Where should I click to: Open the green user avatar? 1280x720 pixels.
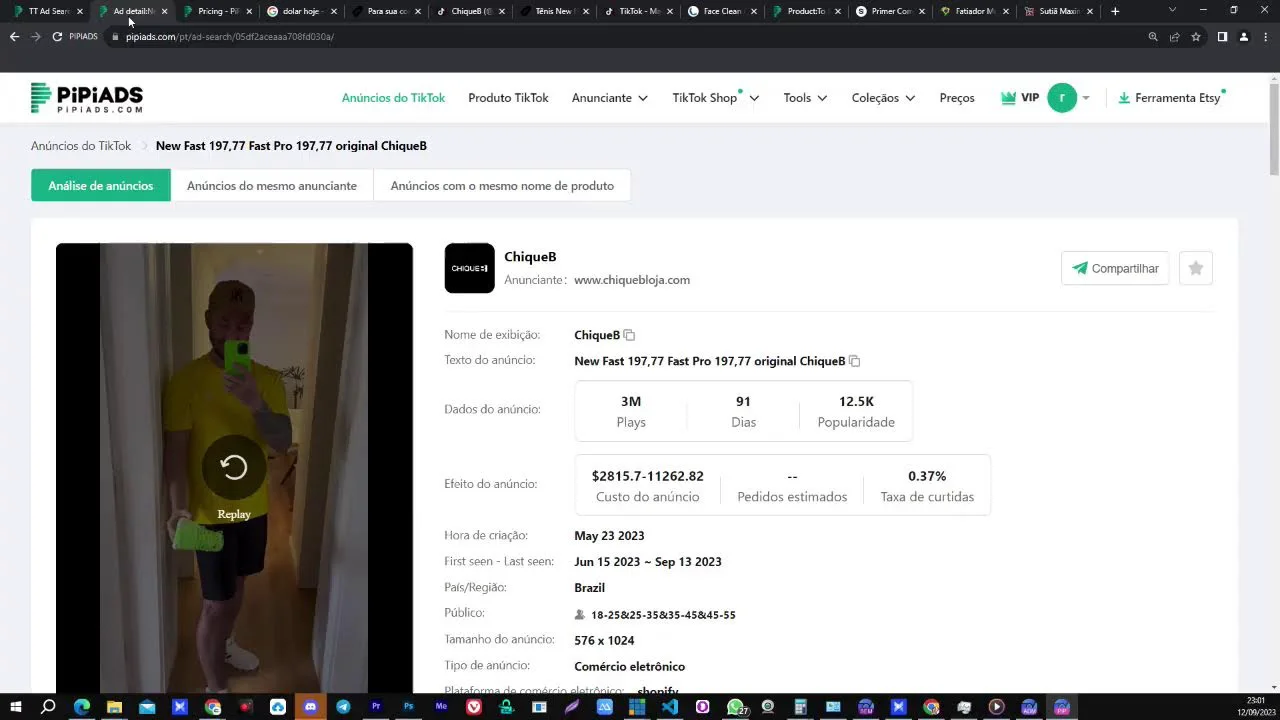[1061, 98]
